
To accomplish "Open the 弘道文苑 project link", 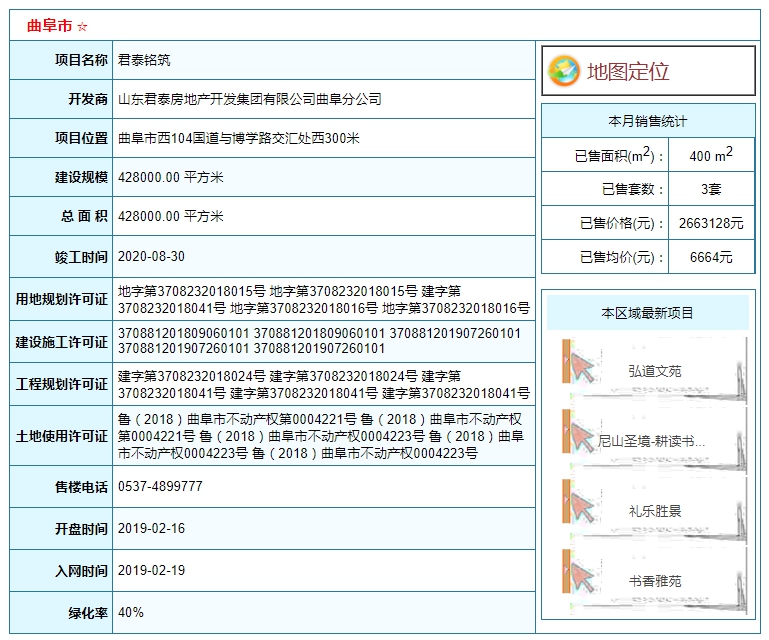I will 655,371.
